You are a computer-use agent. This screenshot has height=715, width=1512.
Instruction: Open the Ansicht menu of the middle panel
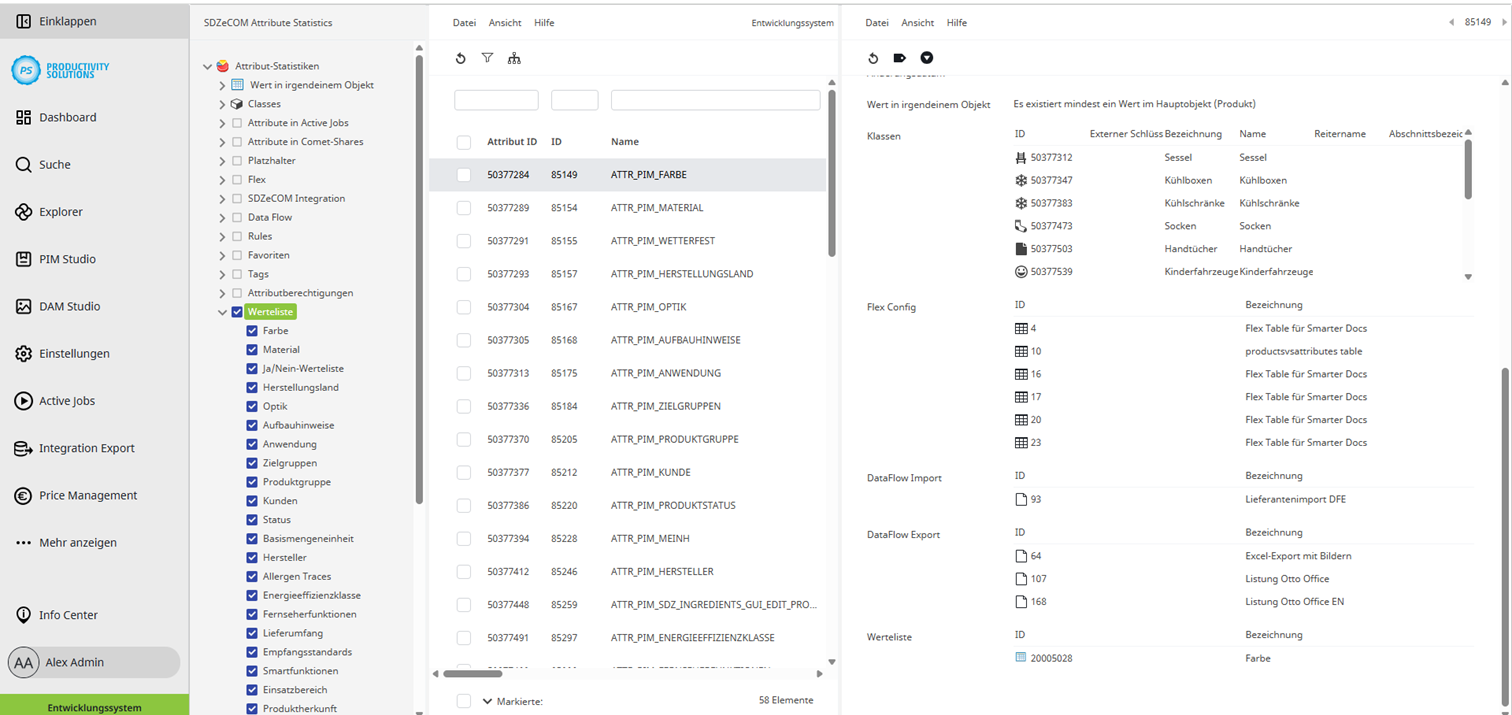pos(506,22)
